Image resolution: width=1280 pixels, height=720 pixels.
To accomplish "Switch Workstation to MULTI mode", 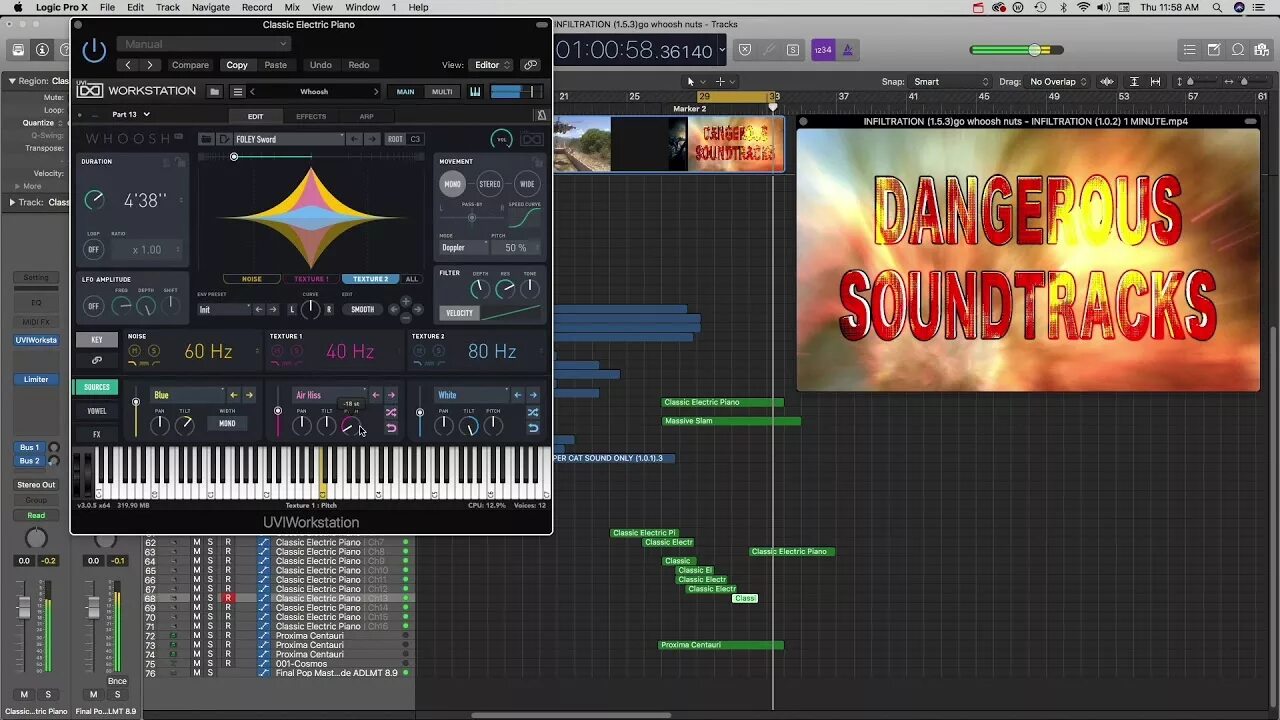I will 442,91.
